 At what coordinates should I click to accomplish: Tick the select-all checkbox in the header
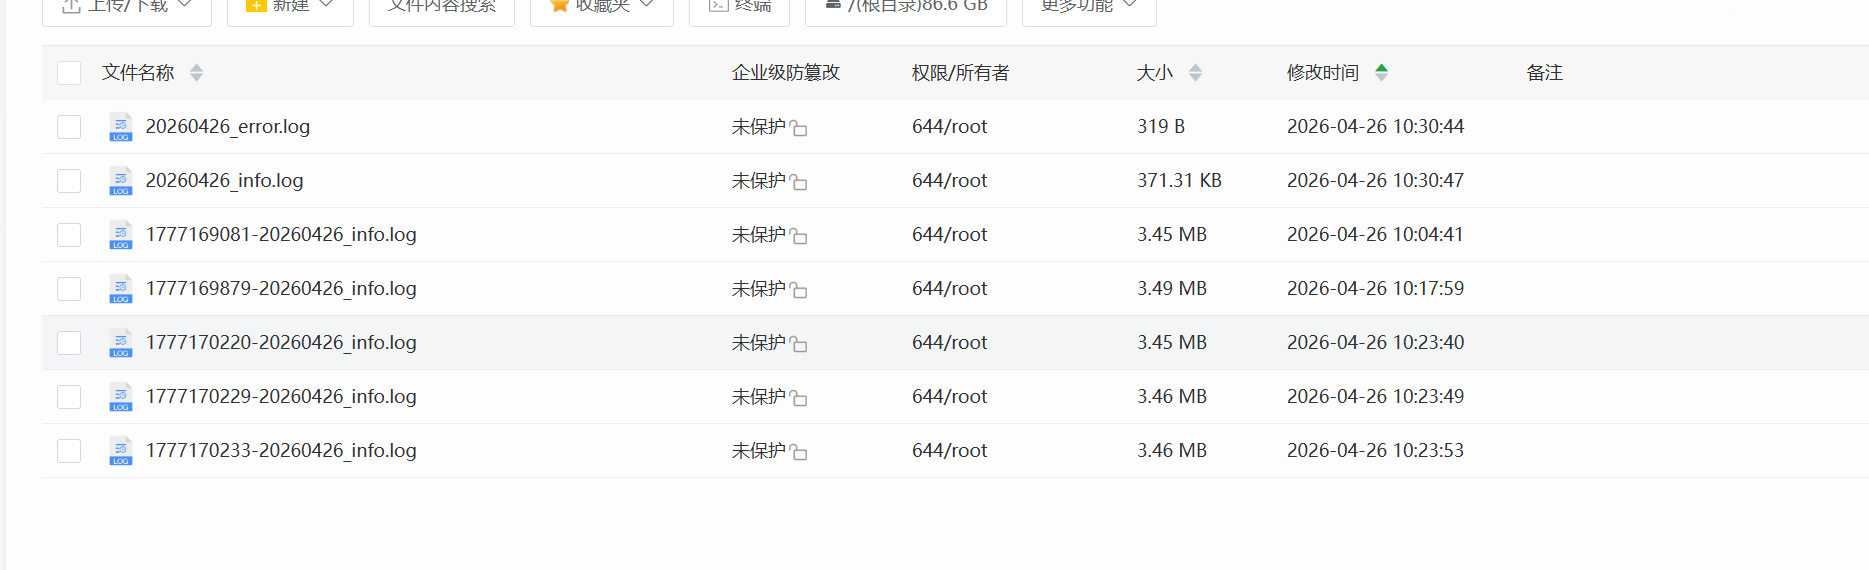69,73
